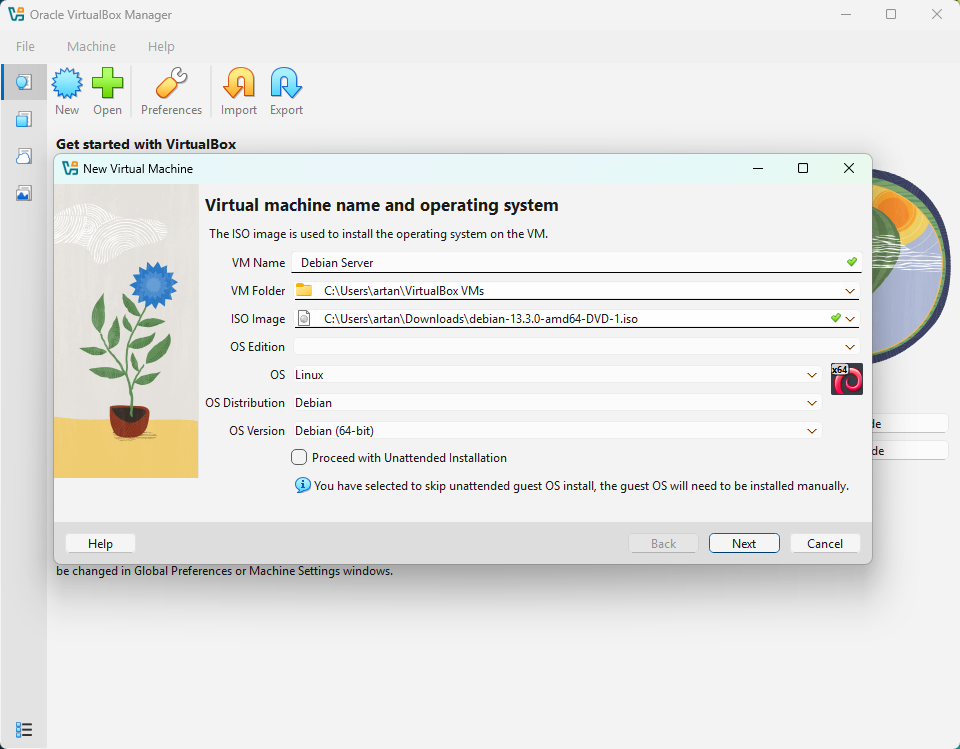Click the Help button in dialog

(100, 544)
